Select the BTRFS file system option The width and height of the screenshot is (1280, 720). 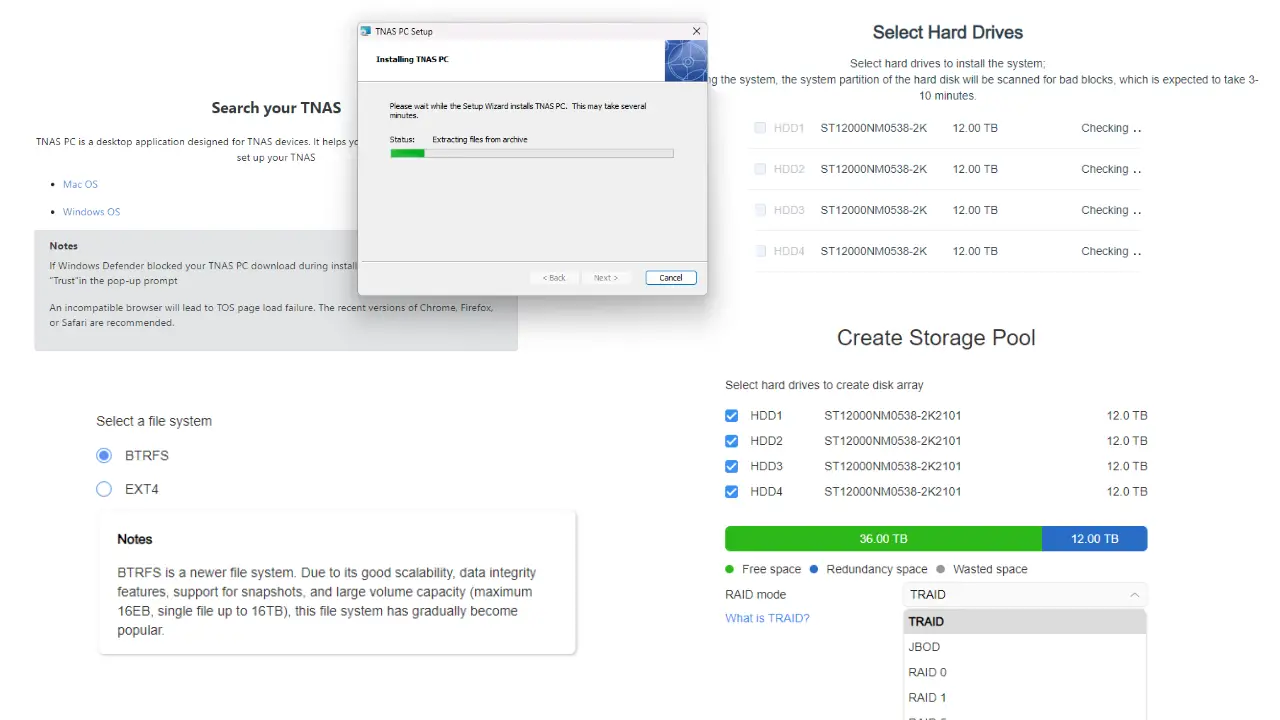(x=104, y=455)
